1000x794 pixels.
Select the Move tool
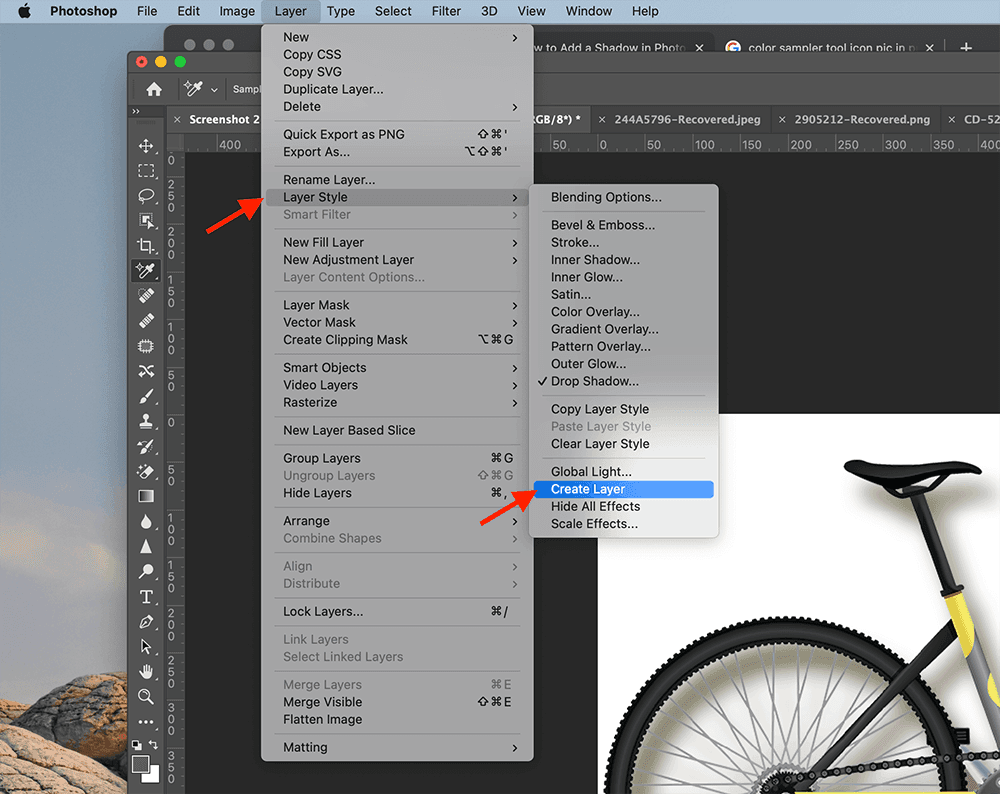coord(146,145)
